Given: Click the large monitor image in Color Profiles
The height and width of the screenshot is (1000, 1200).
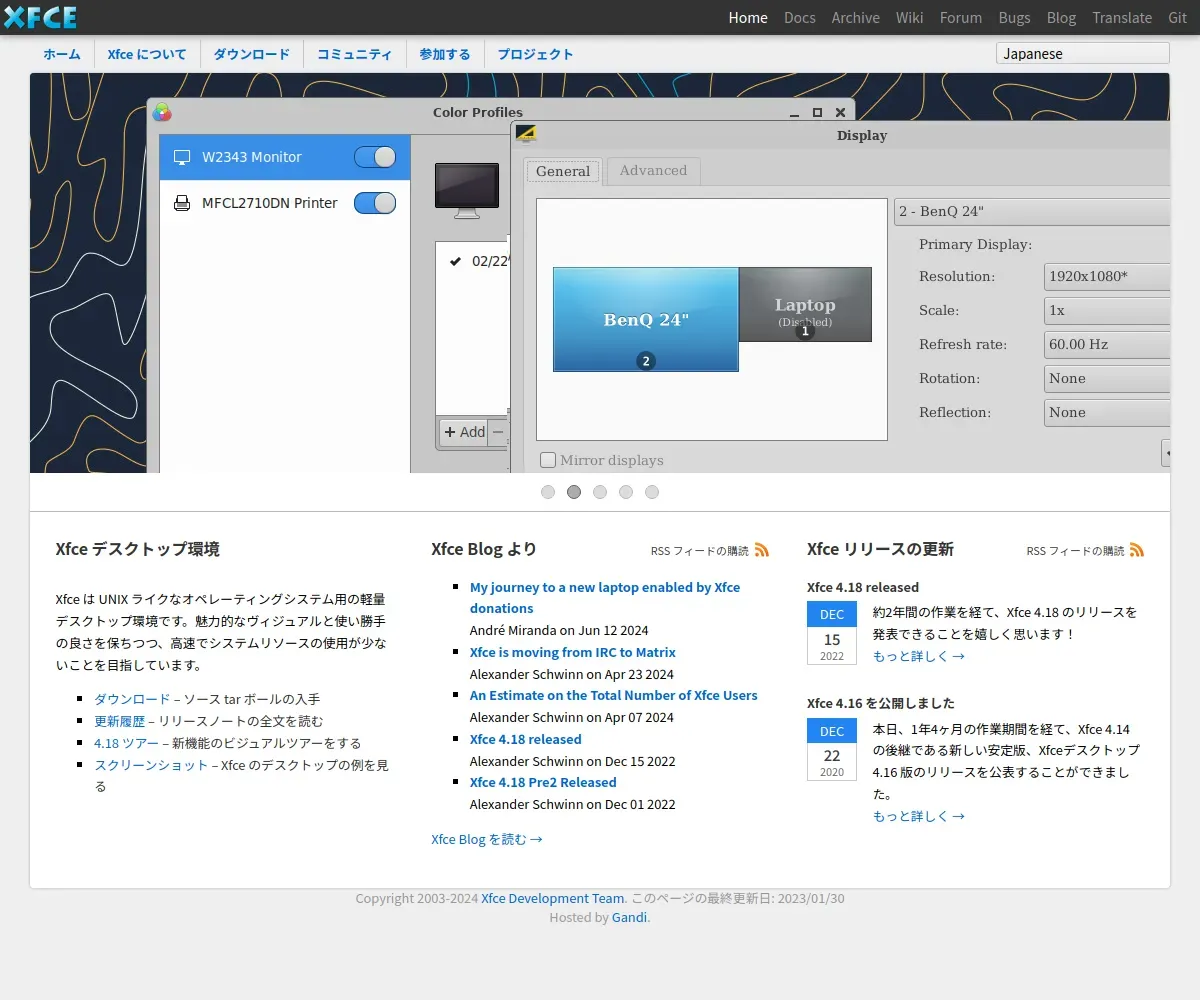Looking at the screenshot, I should (467, 190).
